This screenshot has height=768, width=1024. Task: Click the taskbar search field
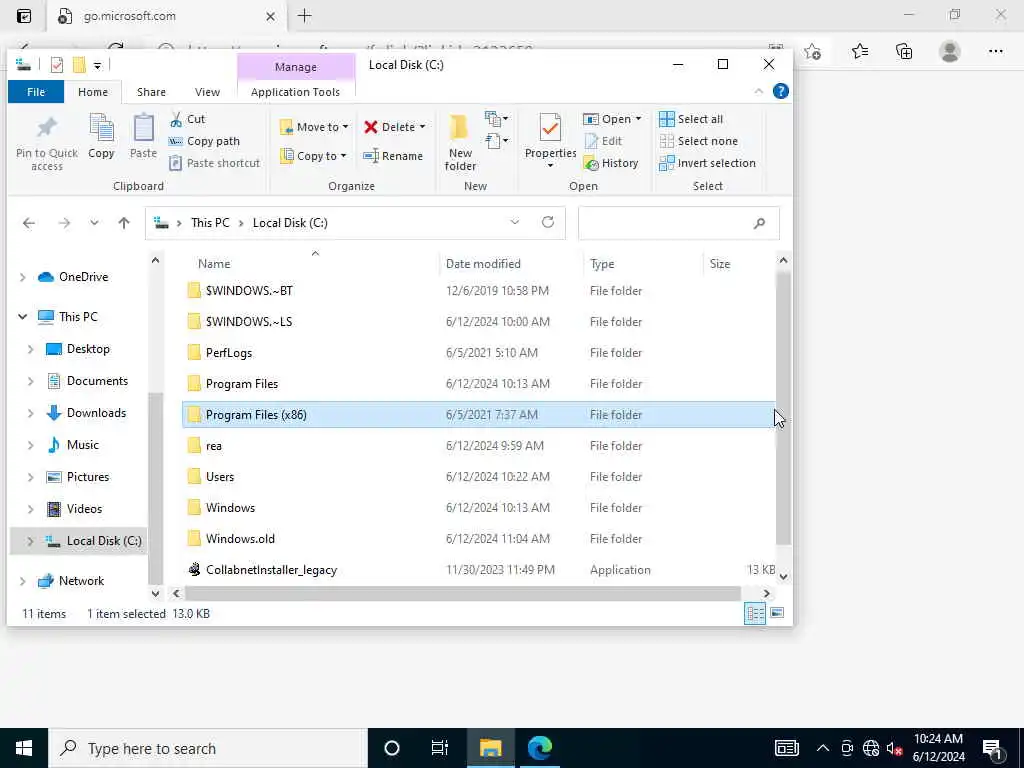point(208,748)
